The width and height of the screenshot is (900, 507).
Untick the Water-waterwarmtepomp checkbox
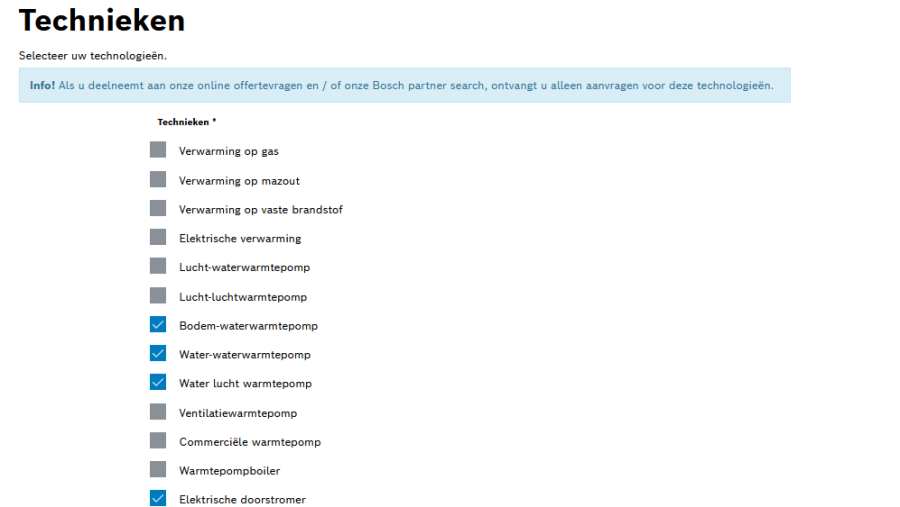(x=158, y=353)
